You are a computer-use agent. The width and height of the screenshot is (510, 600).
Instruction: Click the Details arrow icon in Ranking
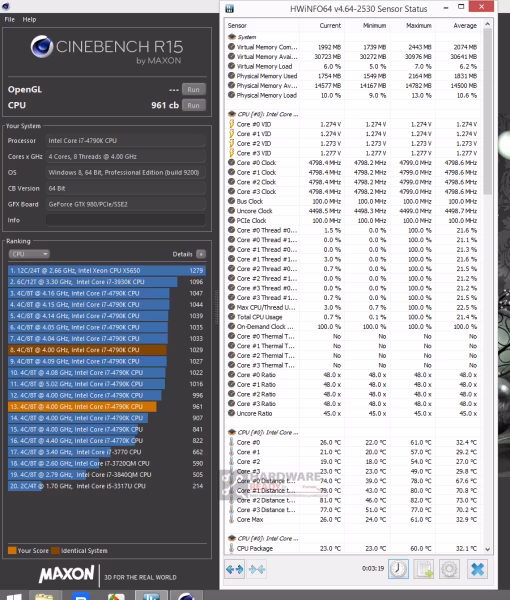point(201,254)
